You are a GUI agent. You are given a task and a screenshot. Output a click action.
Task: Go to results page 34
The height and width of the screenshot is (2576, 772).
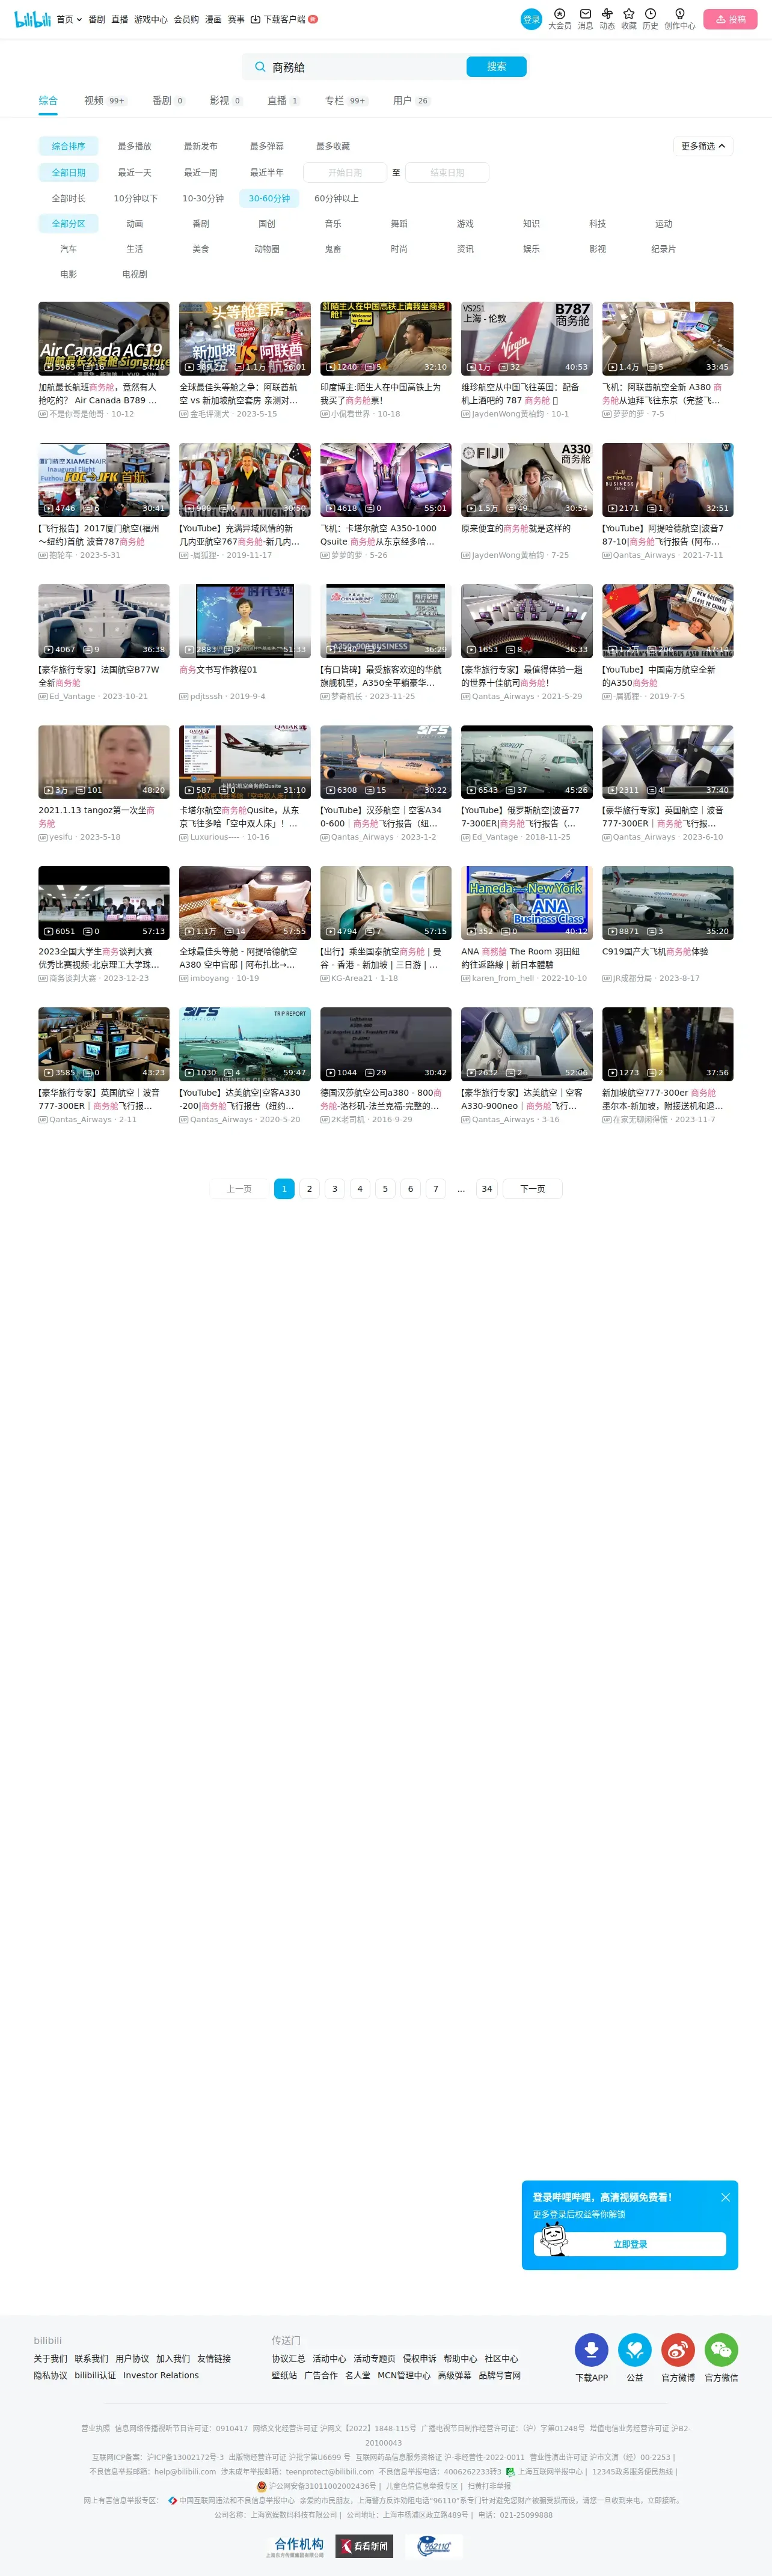click(487, 1189)
